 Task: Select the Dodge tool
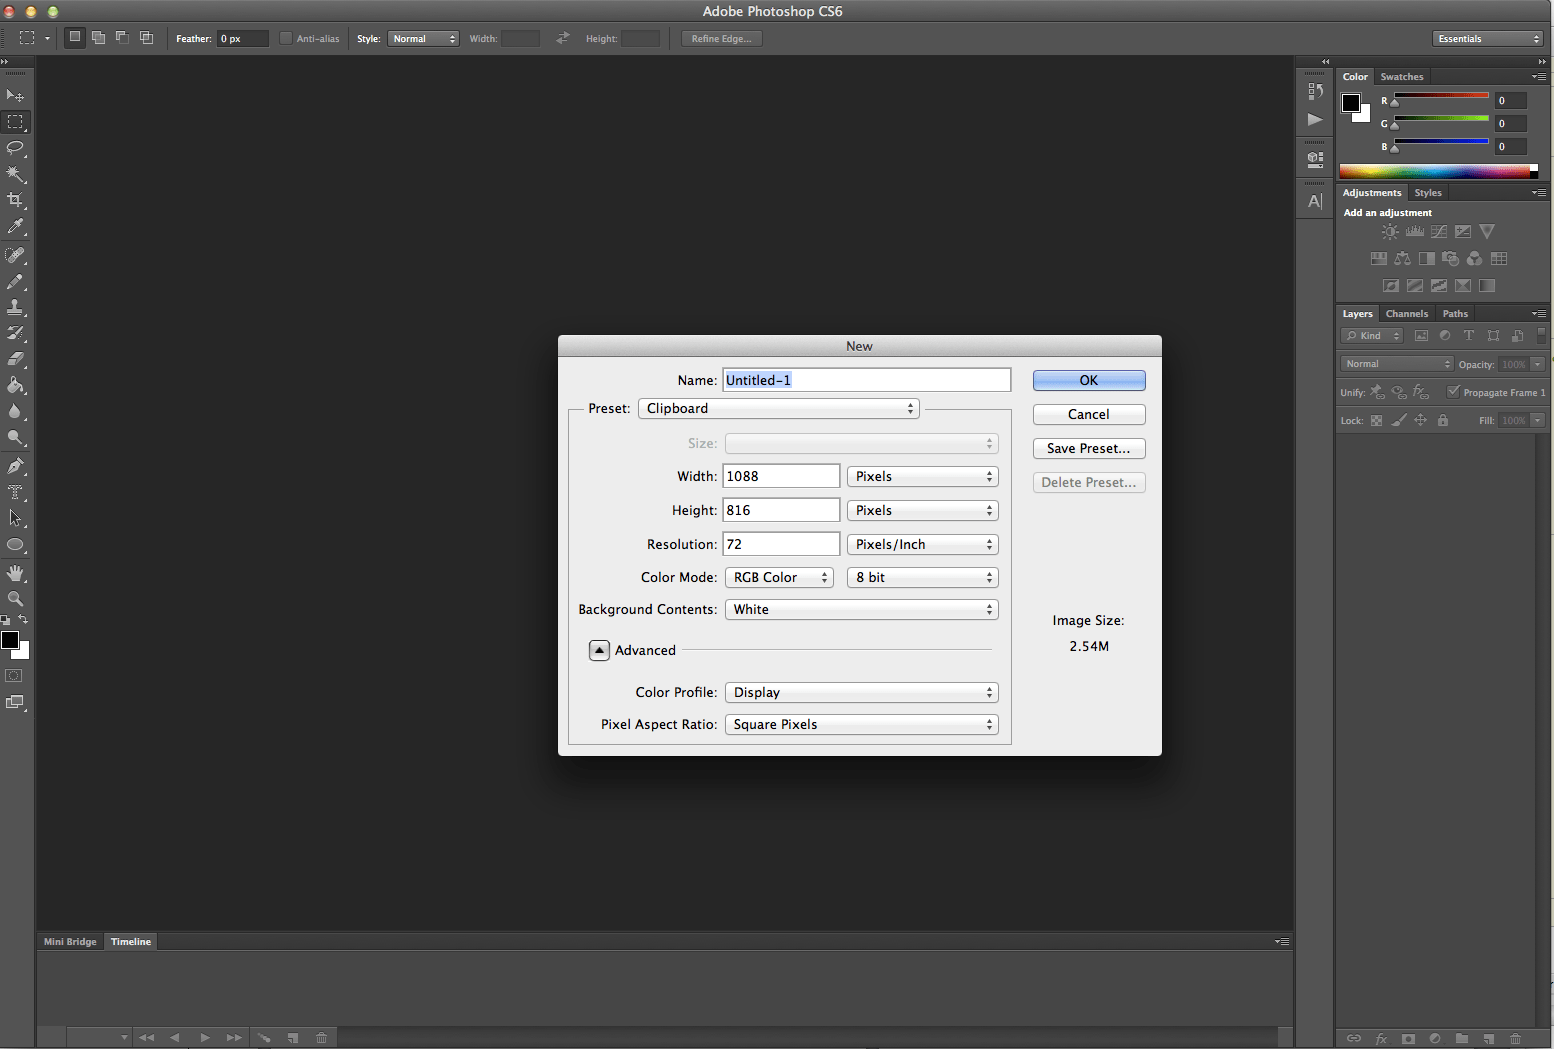(x=15, y=437)
